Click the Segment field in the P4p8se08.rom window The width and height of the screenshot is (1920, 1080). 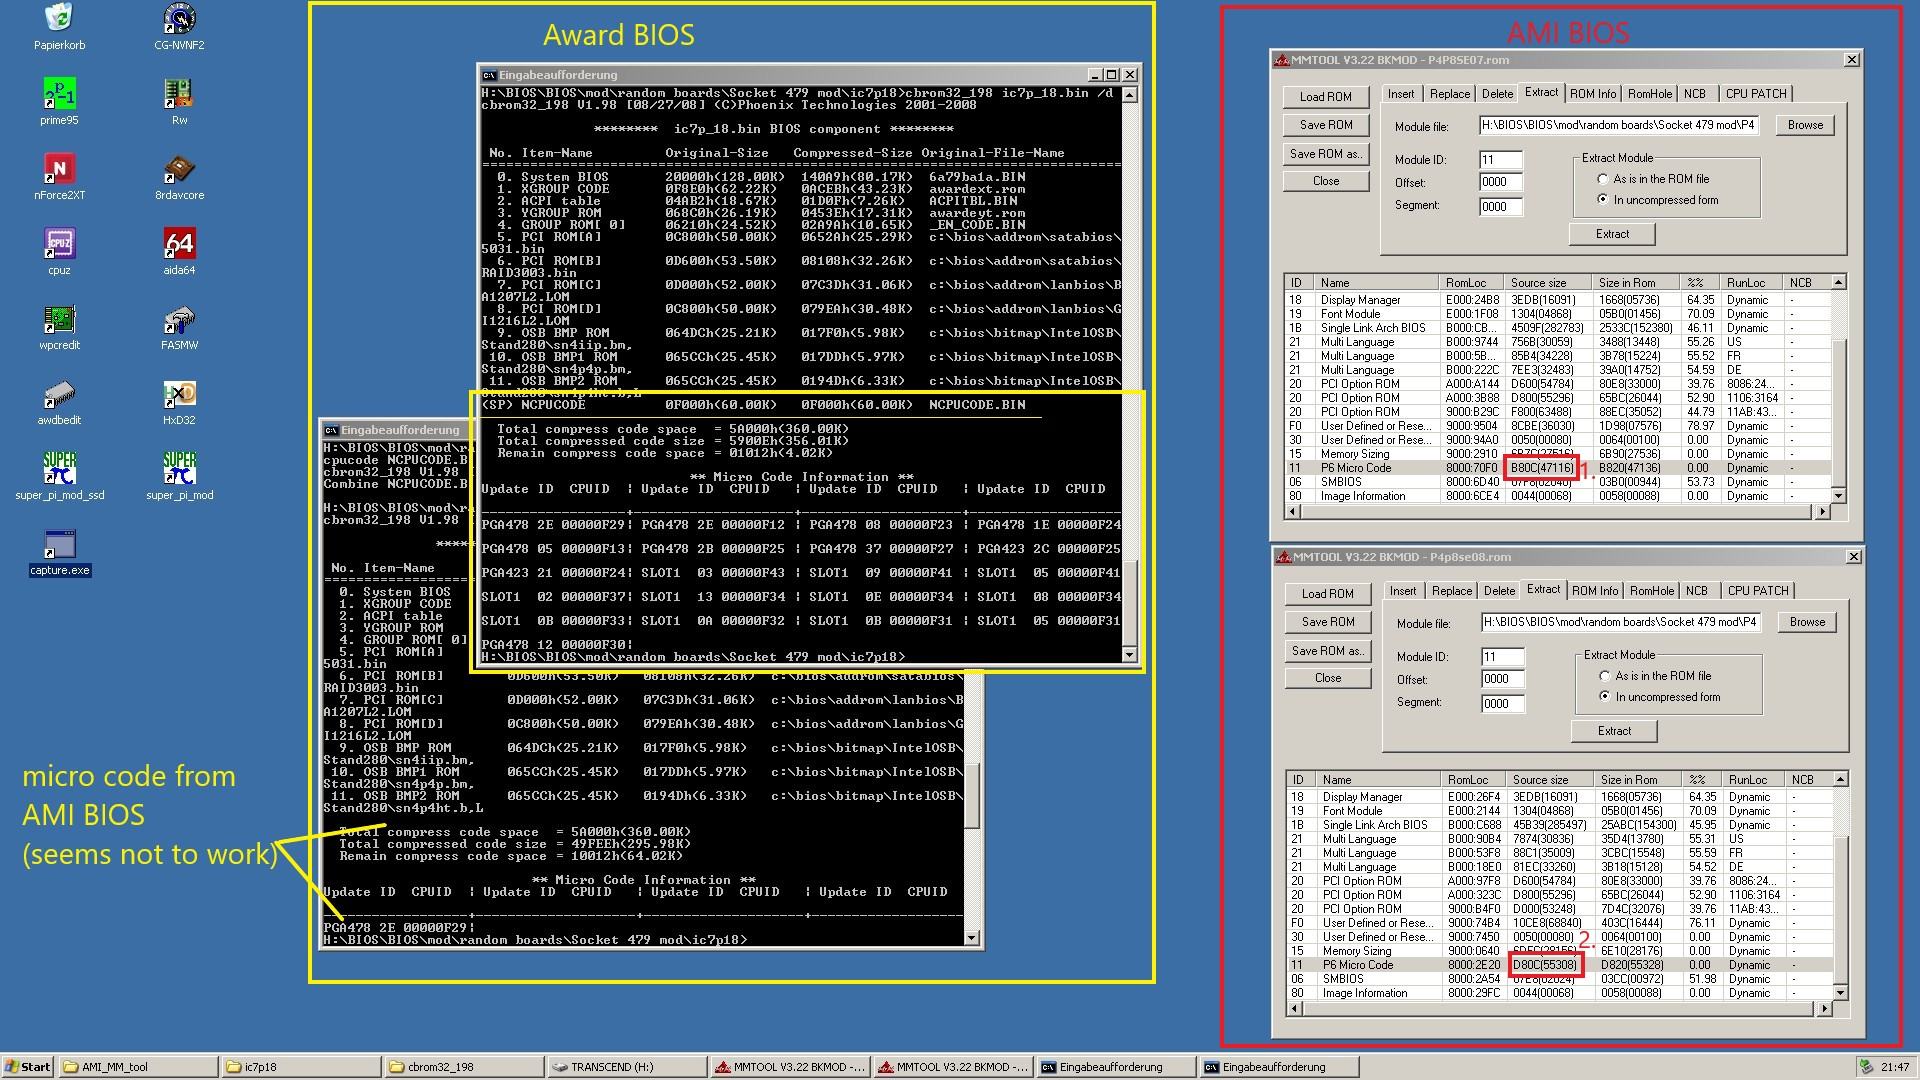pyautogui.click(x=1502, y=703)
